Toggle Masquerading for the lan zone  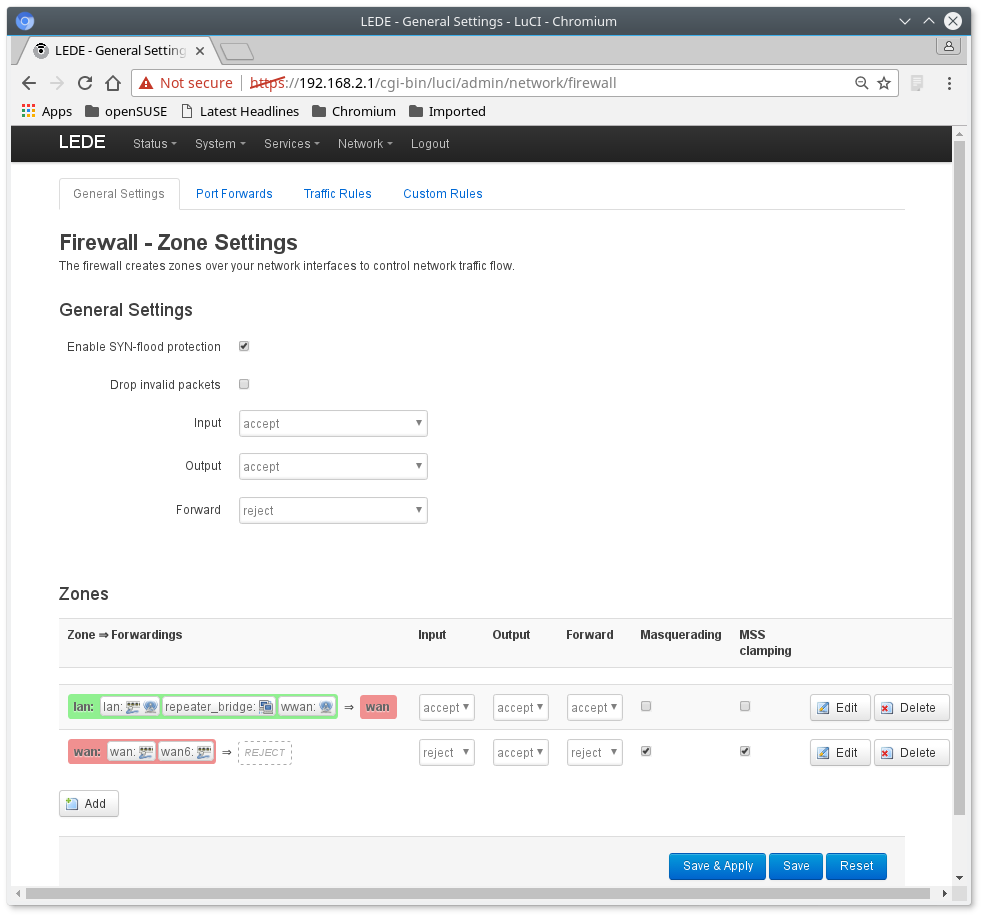point(646,706)
